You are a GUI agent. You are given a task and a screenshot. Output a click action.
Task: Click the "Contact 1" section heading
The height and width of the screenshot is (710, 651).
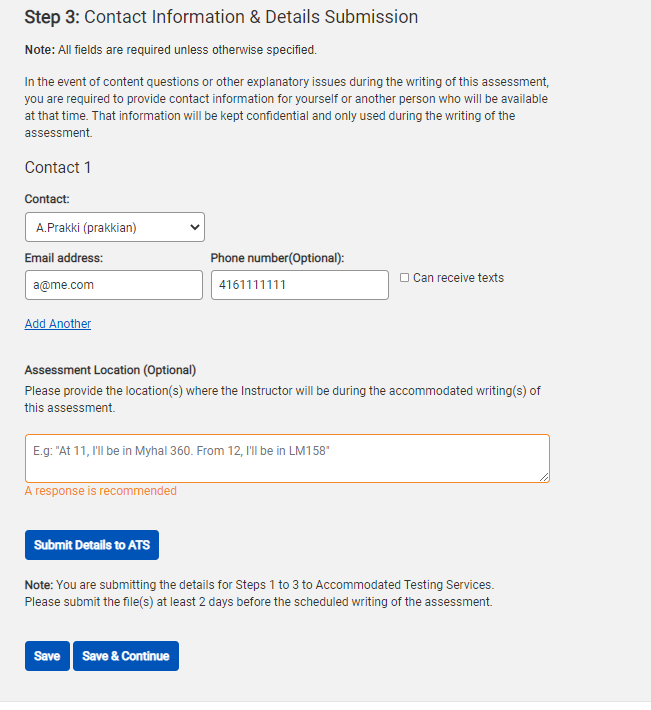(x=58, y=167)
